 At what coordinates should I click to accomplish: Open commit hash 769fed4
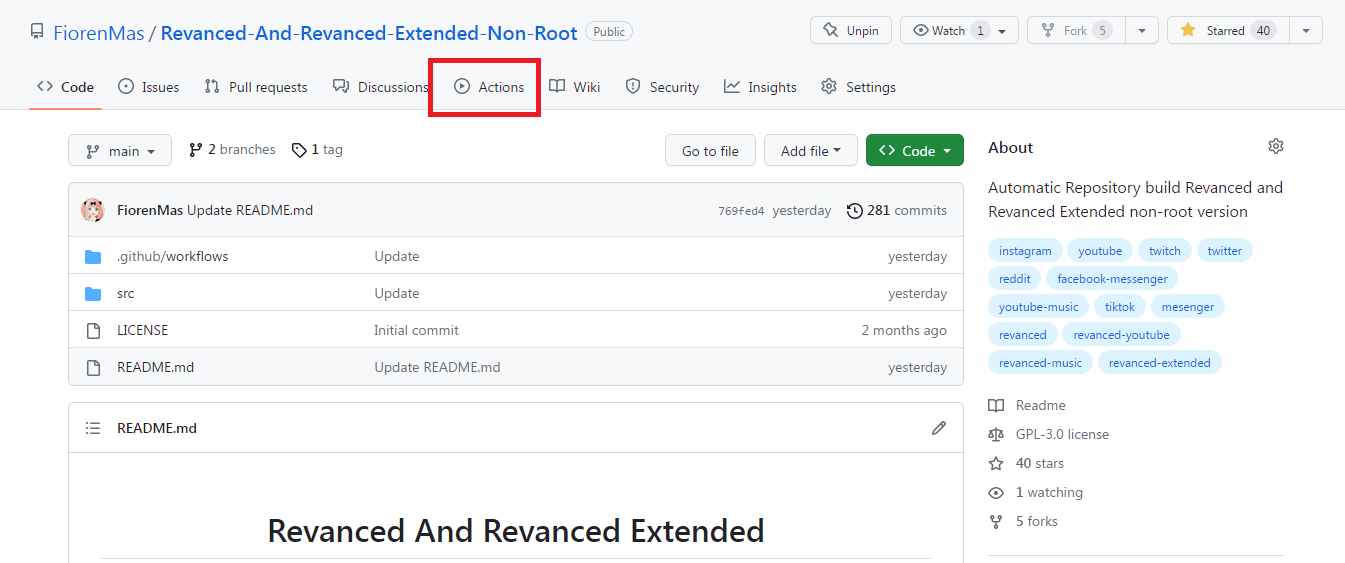tap(740, 211)
